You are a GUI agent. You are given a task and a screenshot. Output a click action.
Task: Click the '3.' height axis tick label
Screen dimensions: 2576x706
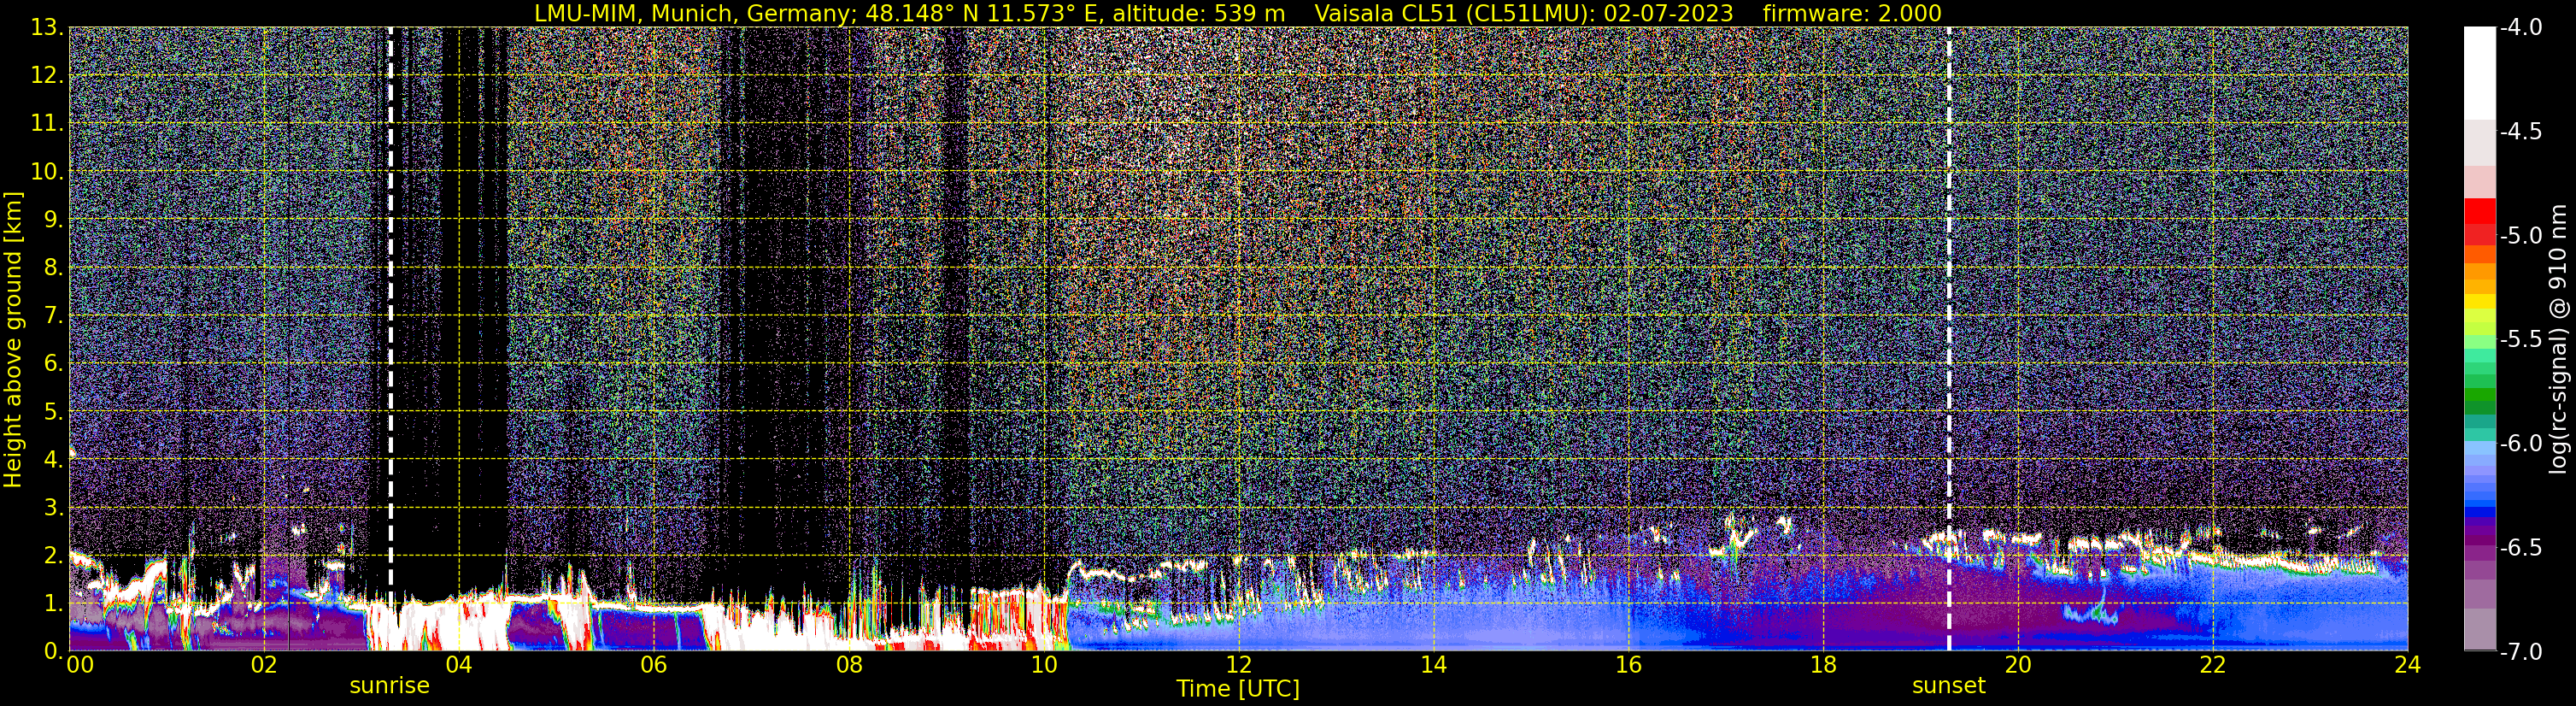point(54,508)
